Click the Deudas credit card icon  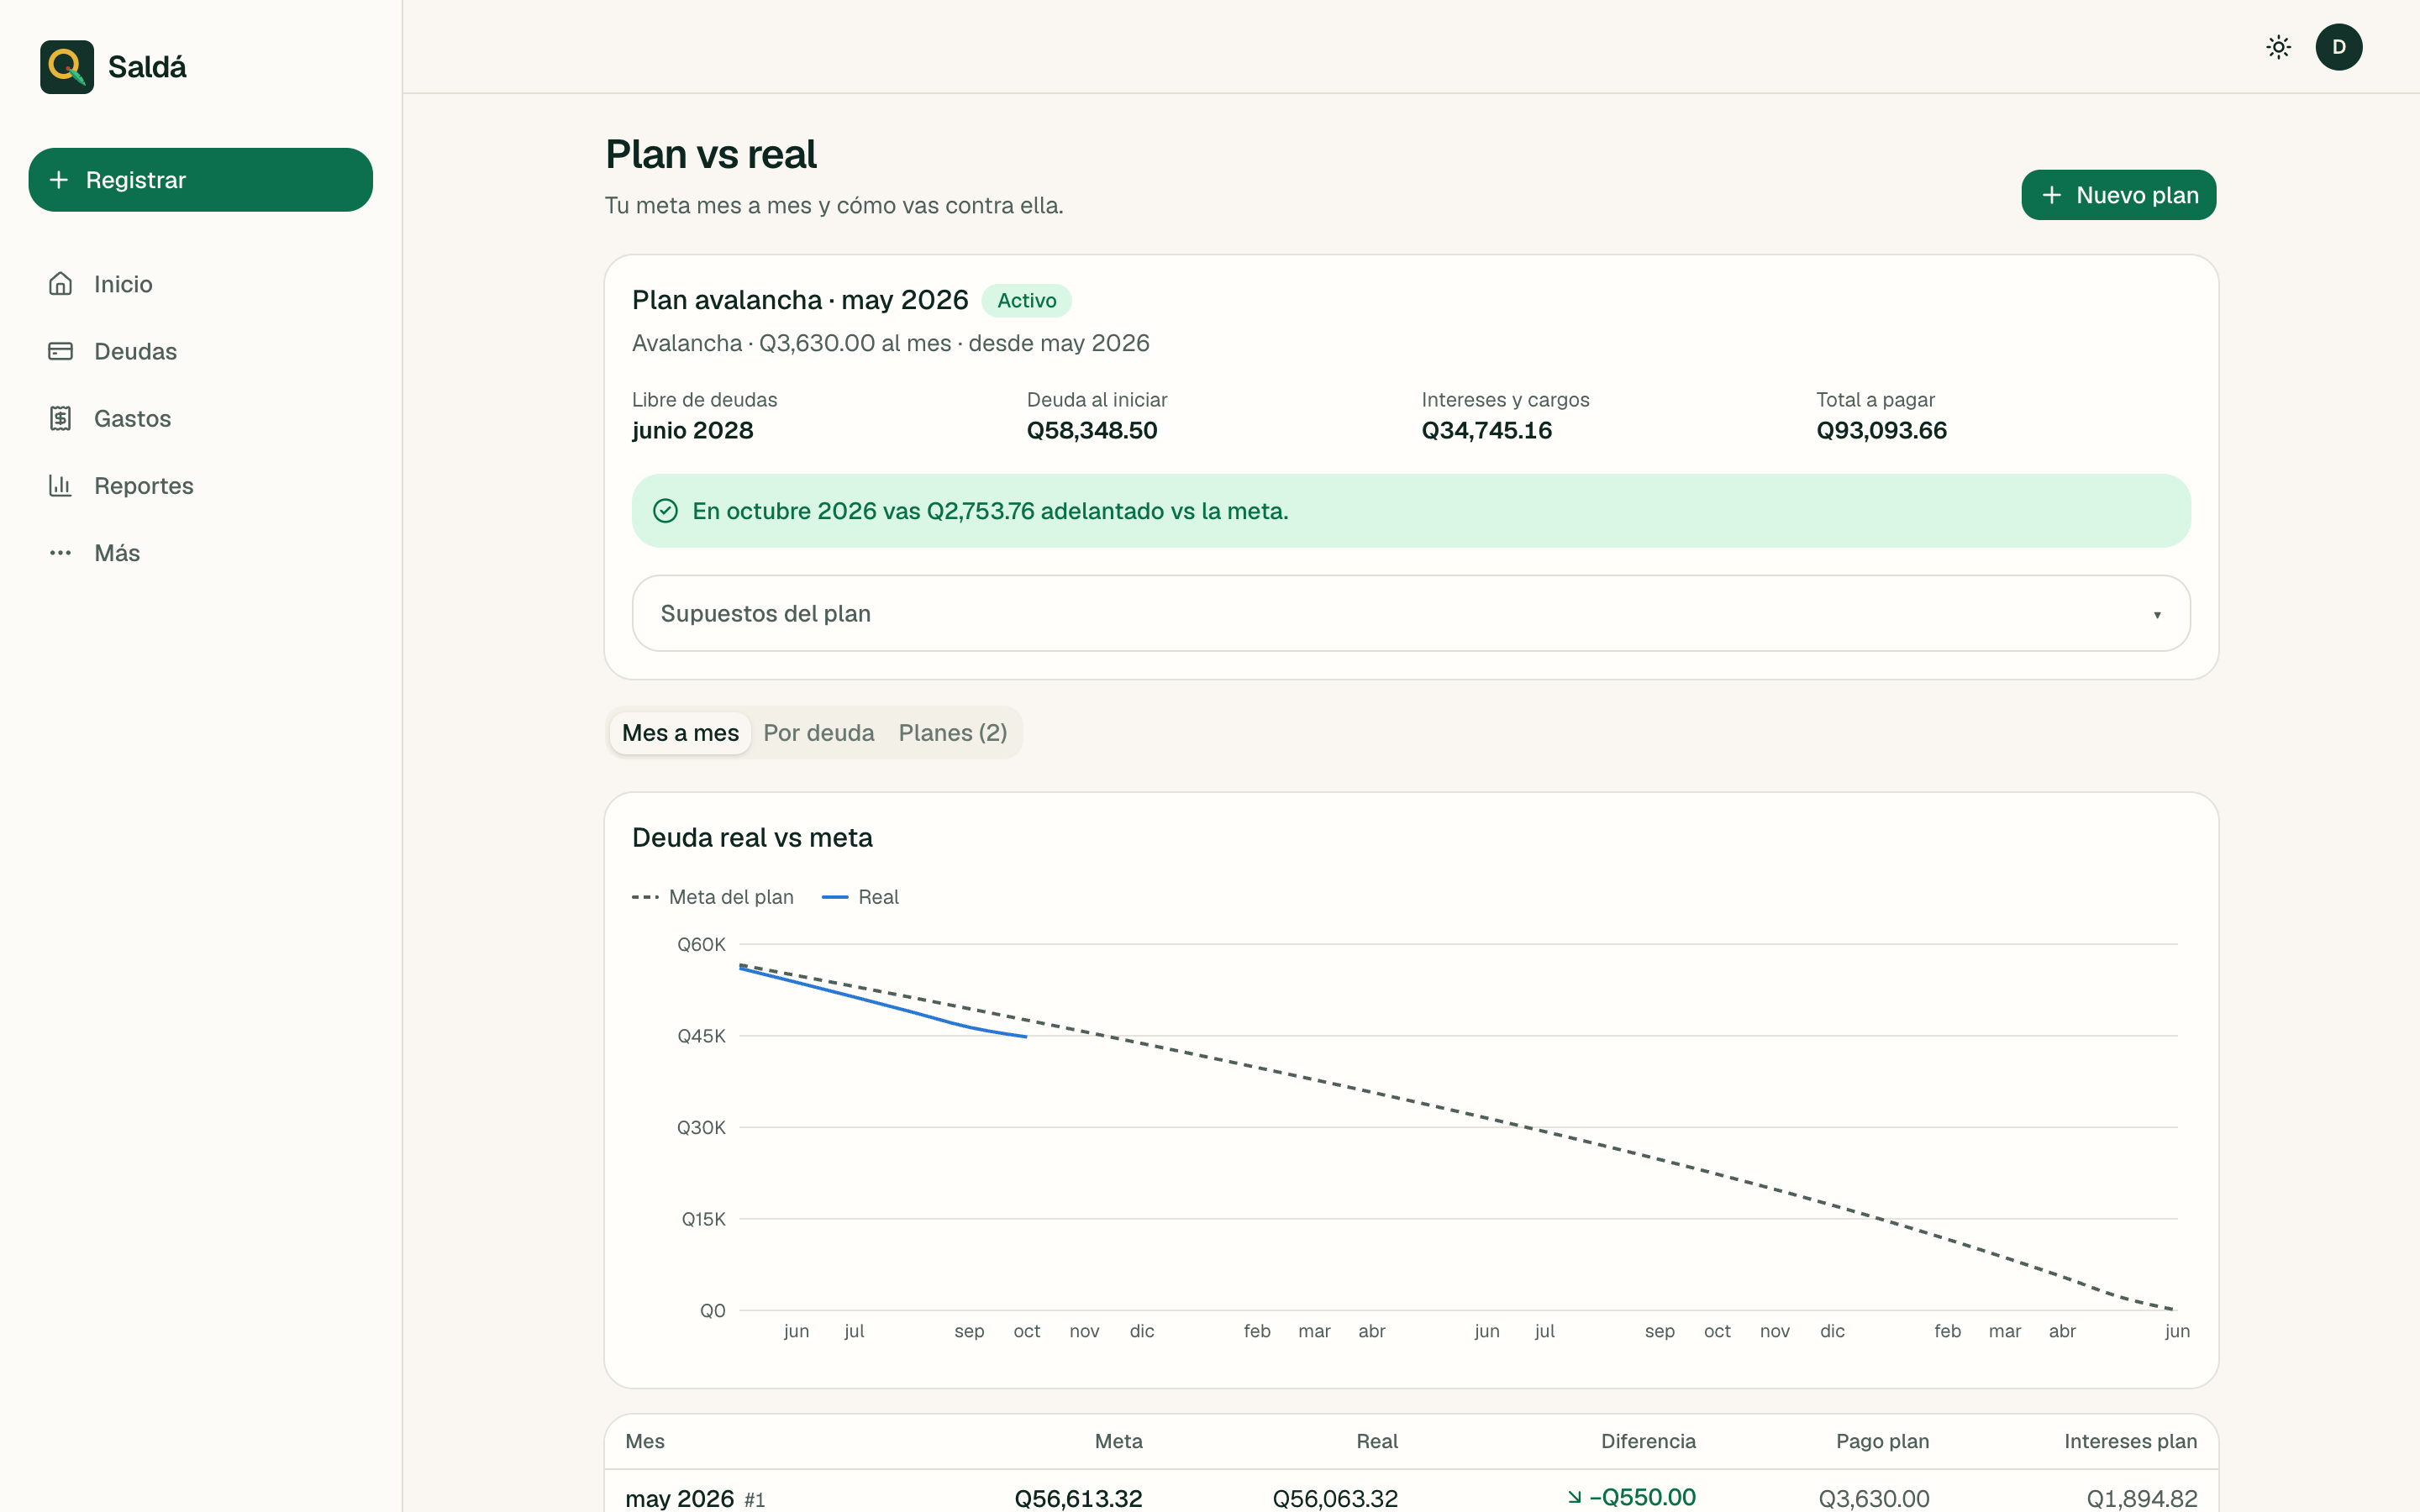coord(61,351)
